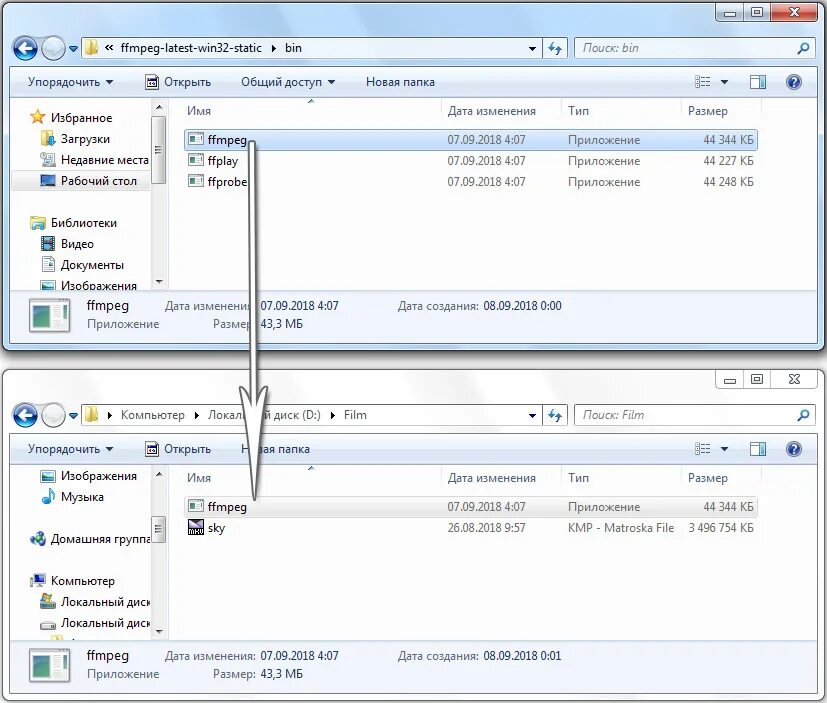Image resolution: width=827 pixels, height=703 pixels.
Task: Click Новая папка in bin window
Action: 400,82
